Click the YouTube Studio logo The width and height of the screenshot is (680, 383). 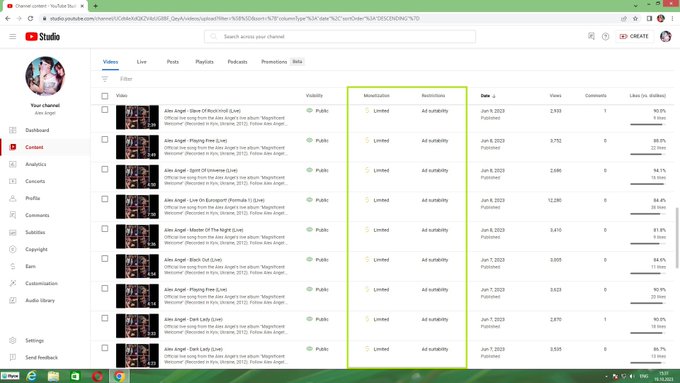[42, 36]
